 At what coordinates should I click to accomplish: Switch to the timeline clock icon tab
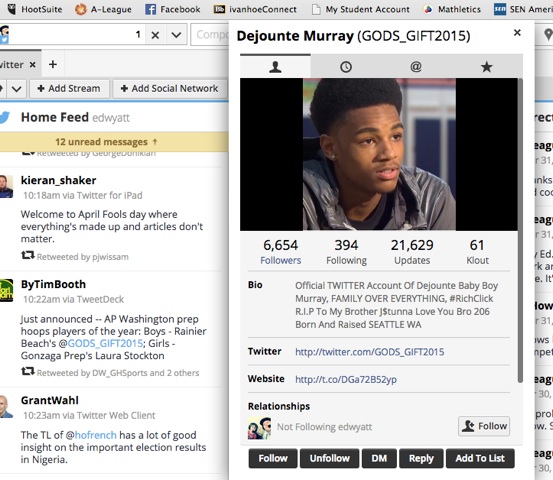(x=346, y=67)
